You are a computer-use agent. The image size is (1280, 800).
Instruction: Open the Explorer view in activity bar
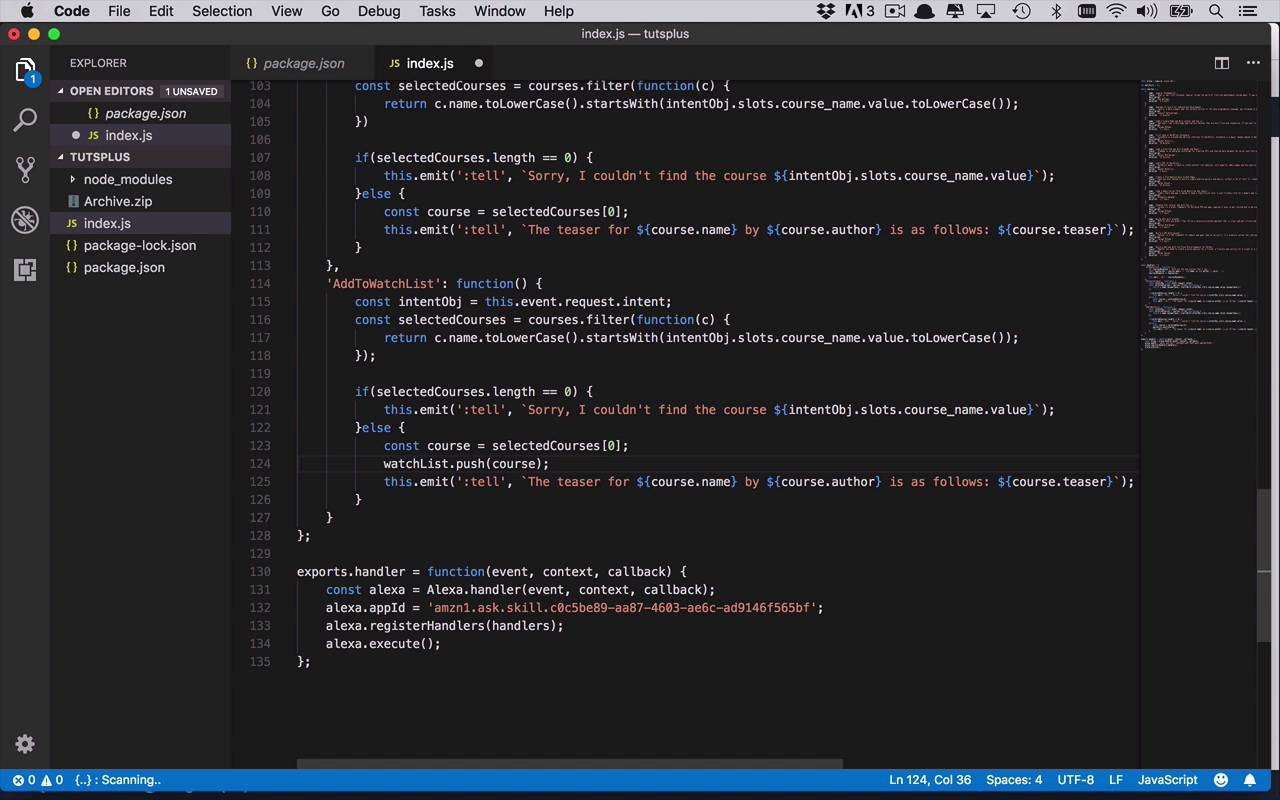click(x=25, y=71)
